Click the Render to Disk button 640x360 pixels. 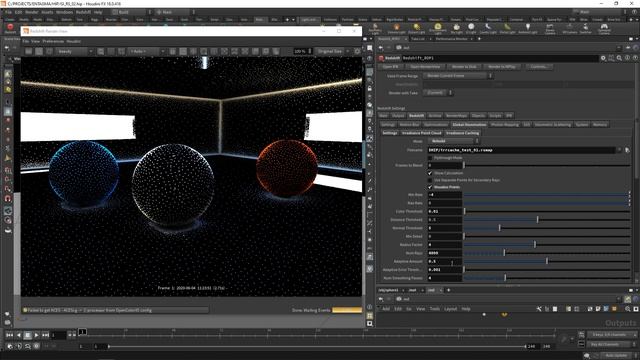(464, 67)
